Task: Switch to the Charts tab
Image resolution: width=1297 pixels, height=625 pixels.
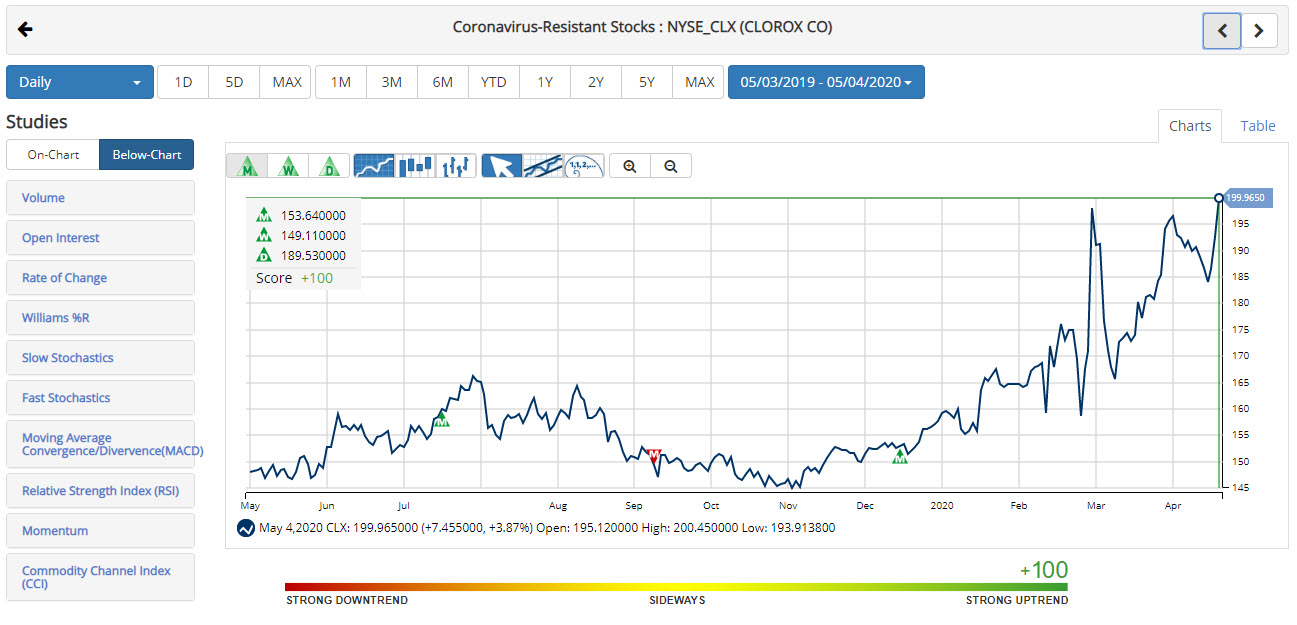Action: click(1190, 126)
